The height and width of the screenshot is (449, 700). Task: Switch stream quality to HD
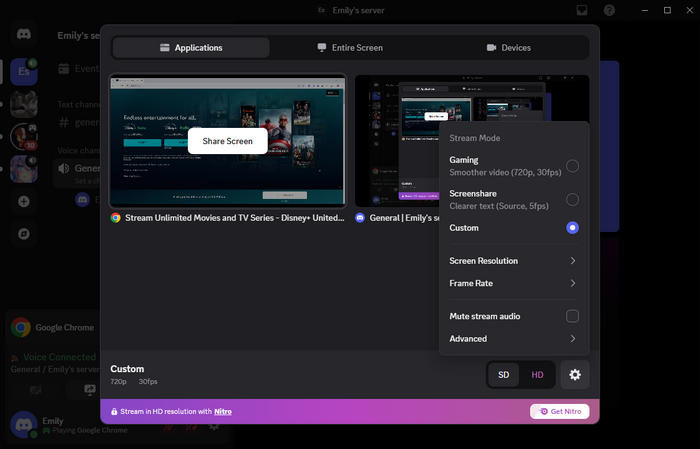(537, 374)
